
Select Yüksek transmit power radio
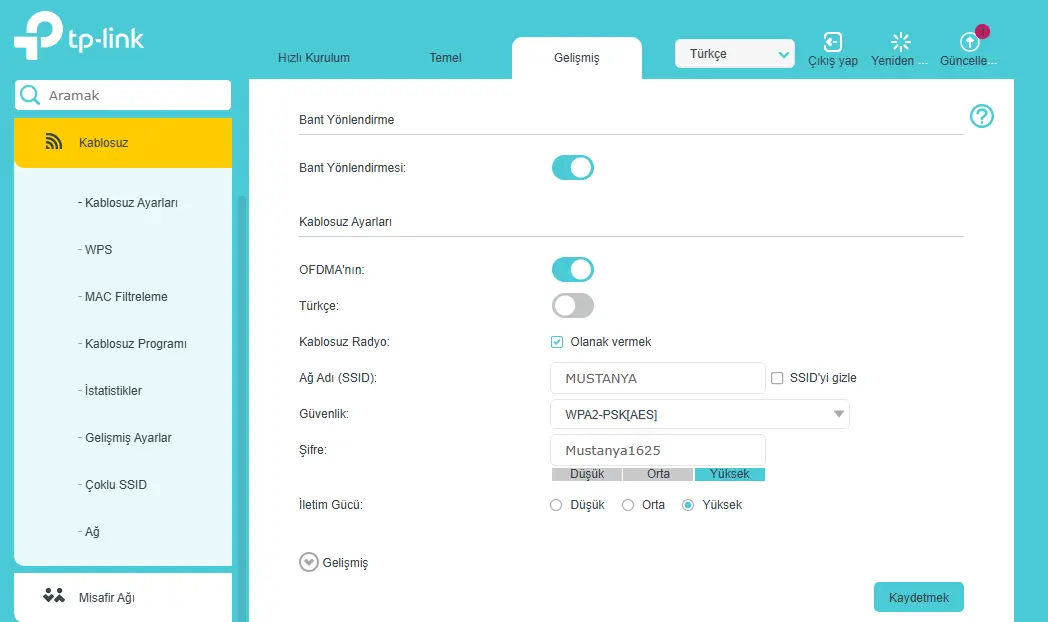688,505
